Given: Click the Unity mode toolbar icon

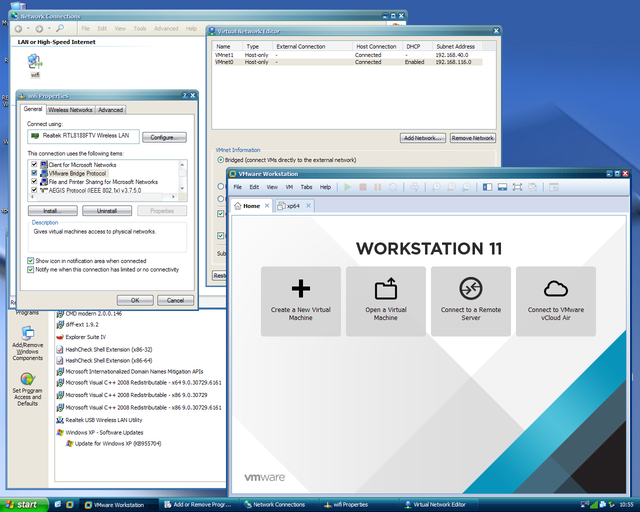Looking at the screenshot, I should [x=532, y=187].
